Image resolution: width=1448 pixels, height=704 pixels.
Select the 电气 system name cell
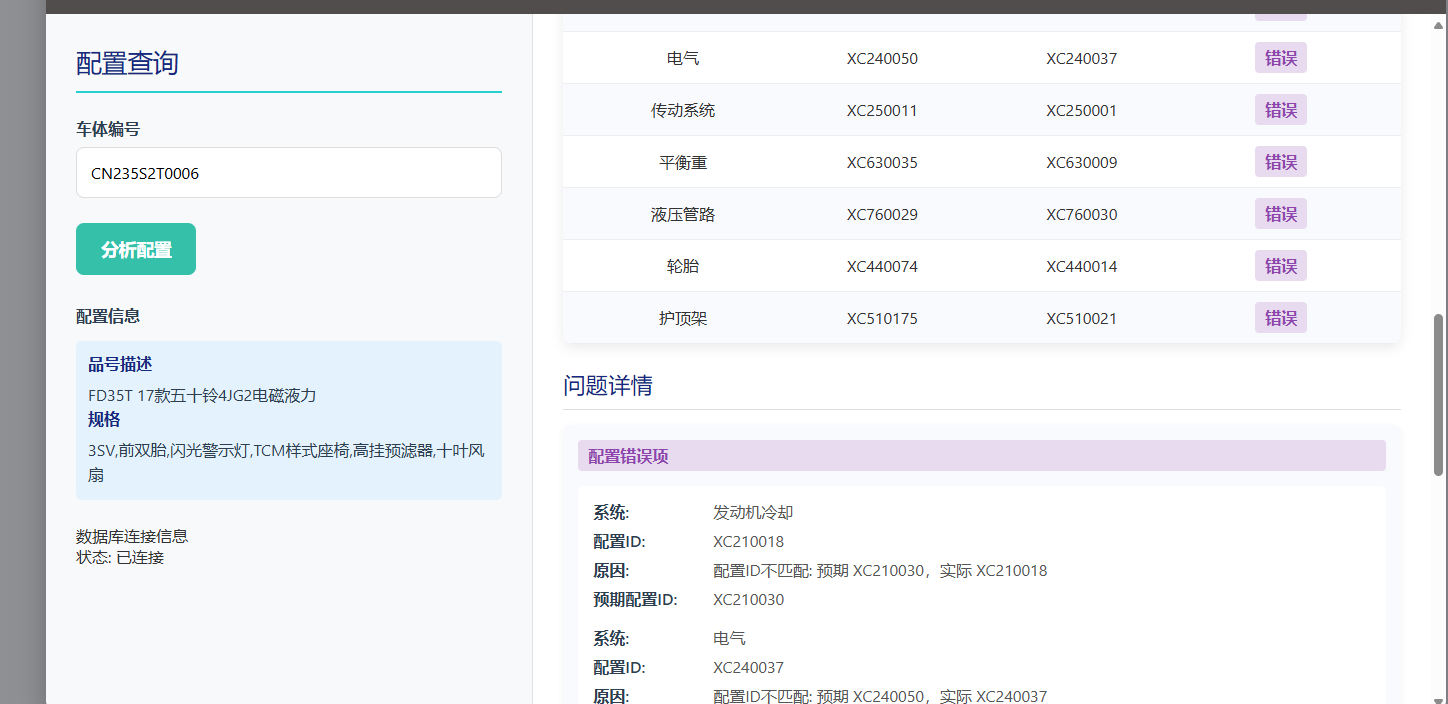[683, 59]
